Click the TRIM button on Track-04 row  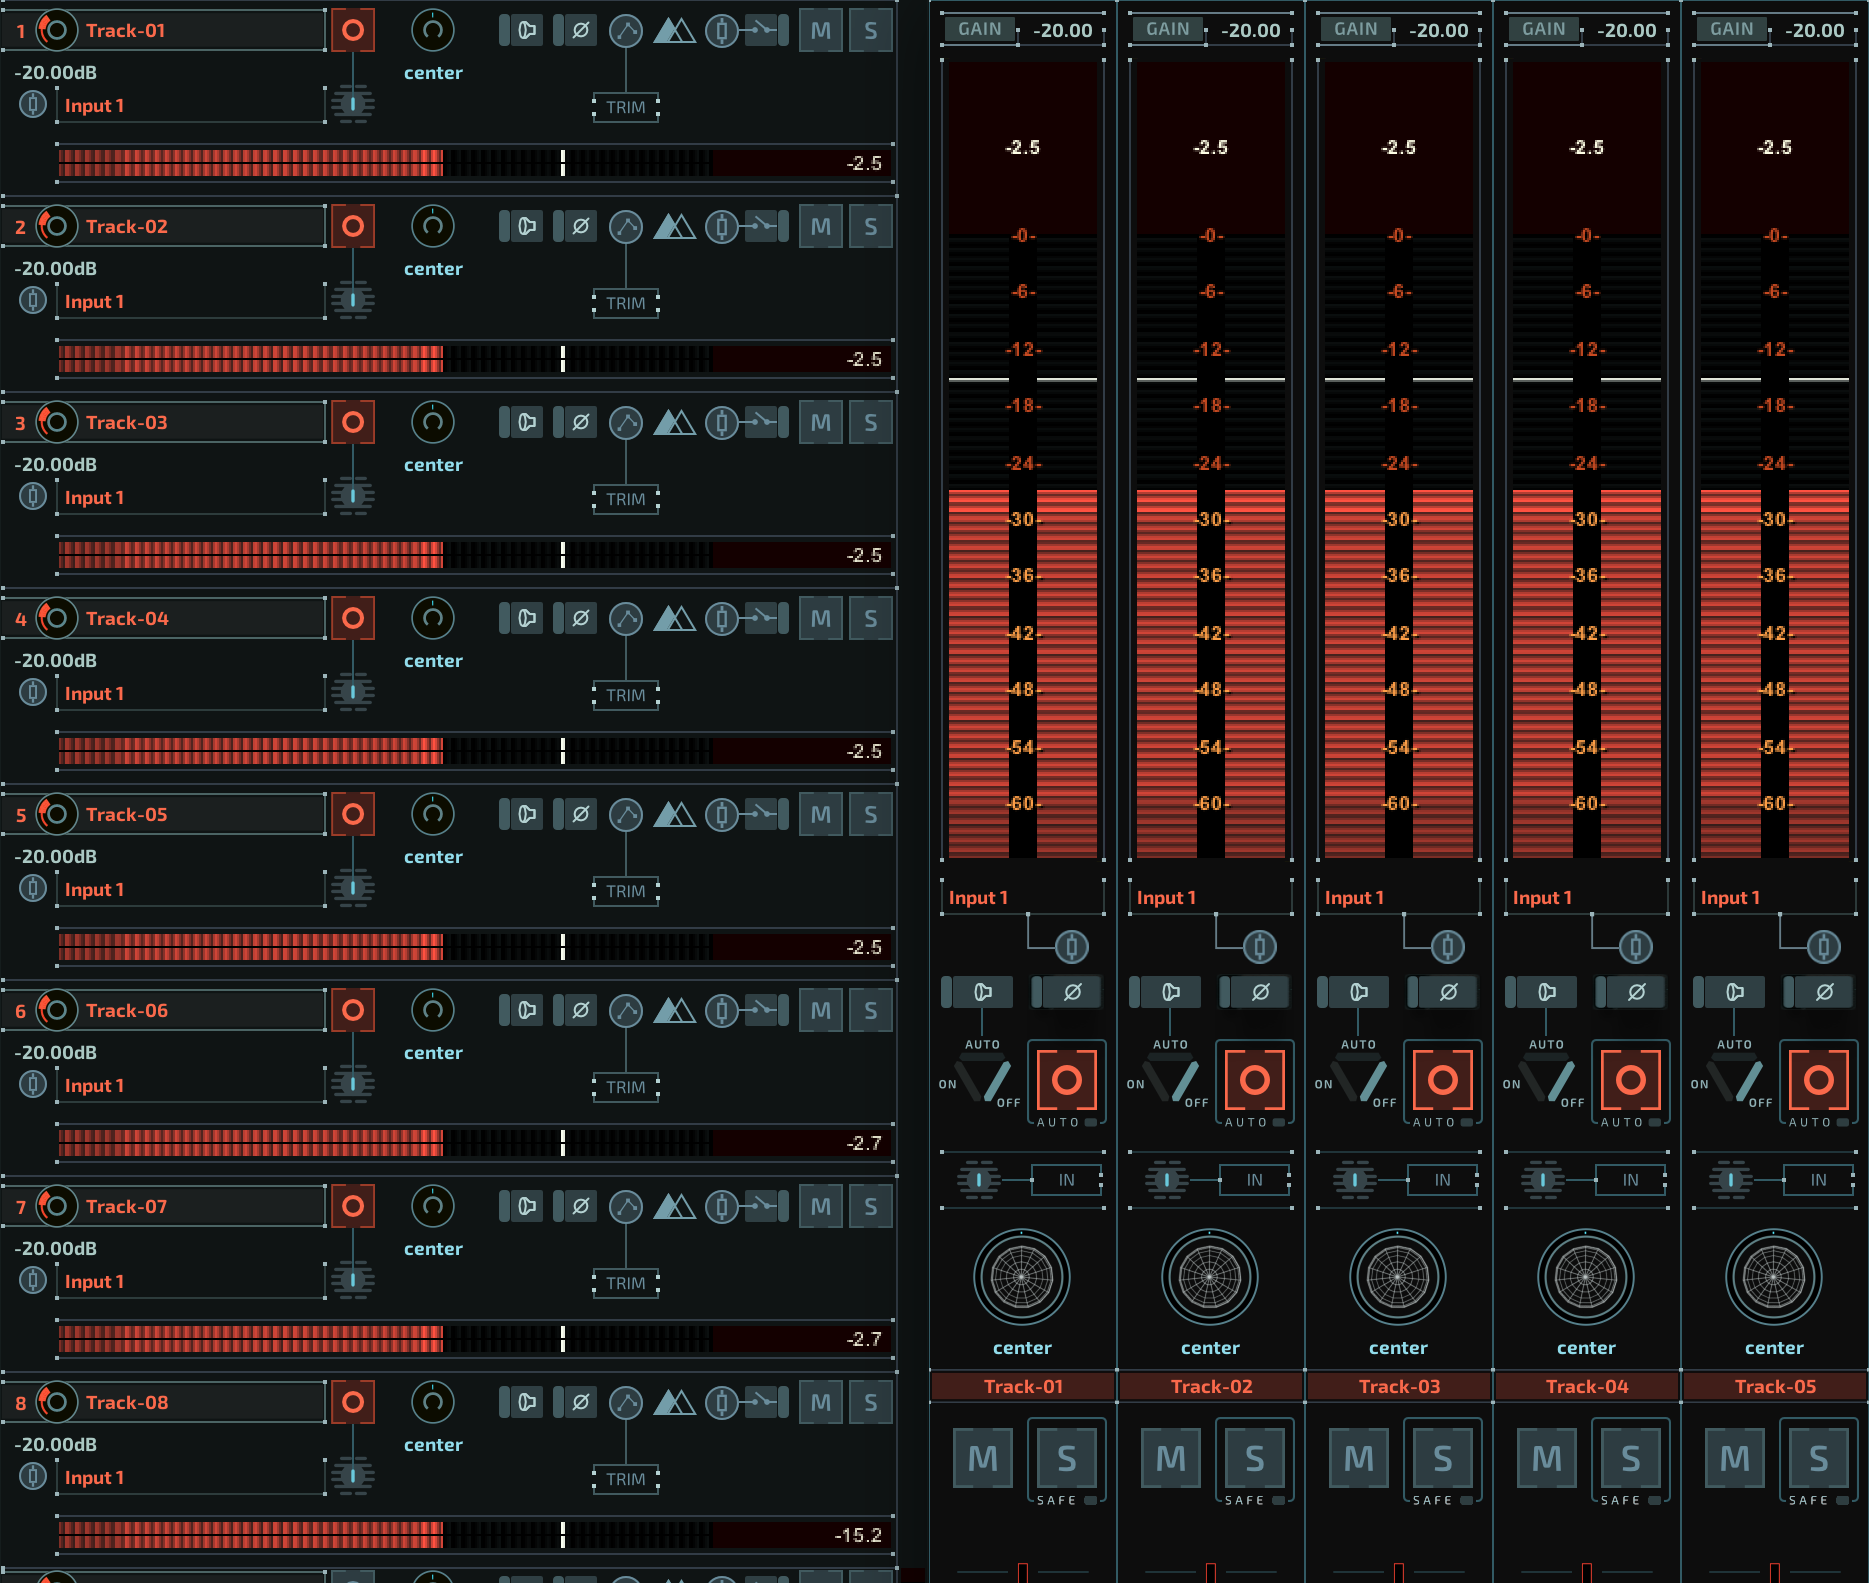[626, 695]
